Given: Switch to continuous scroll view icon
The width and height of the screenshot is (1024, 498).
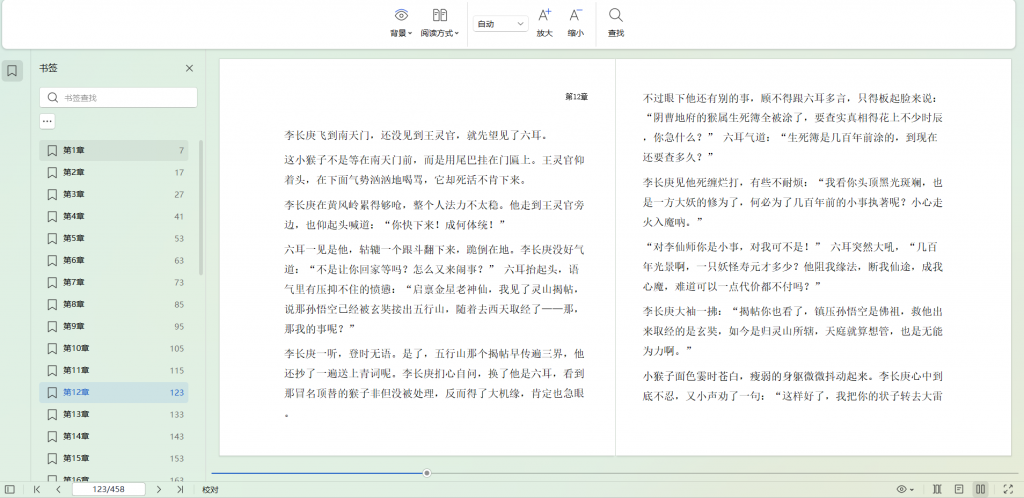Looking at the screenshot, I should 937,489.
